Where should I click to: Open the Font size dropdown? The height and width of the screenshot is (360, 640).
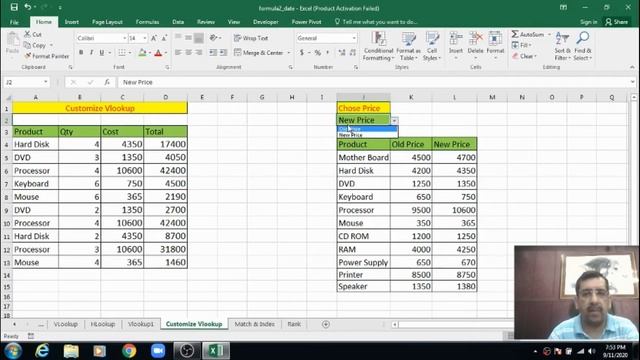144,38
